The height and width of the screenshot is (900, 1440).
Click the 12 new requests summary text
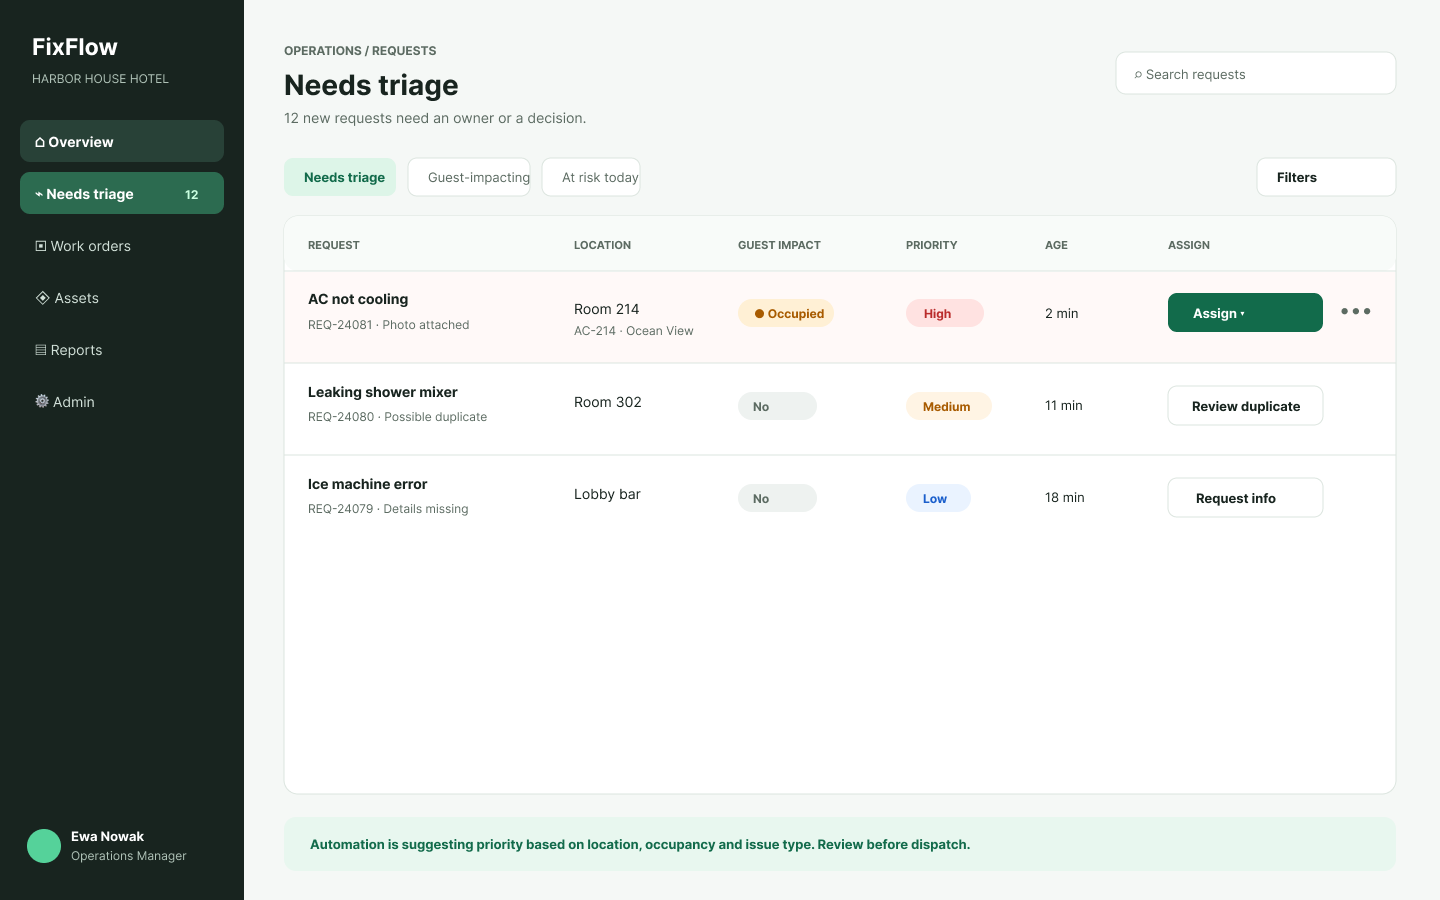tap(435, 118)
